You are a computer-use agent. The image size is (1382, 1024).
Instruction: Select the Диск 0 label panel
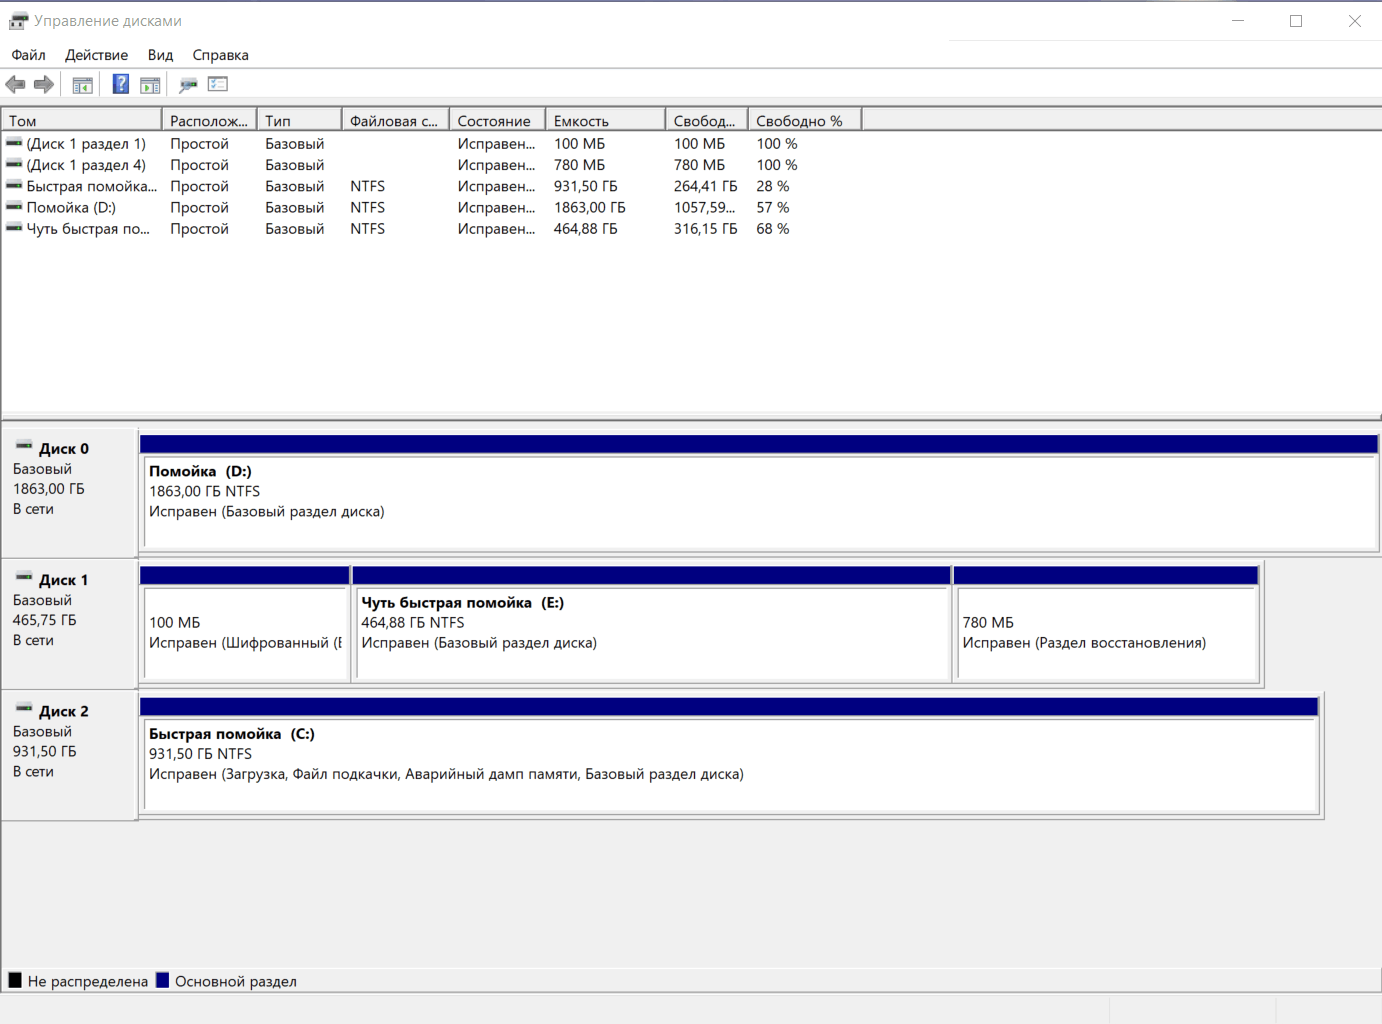click(x=69, y=492)
